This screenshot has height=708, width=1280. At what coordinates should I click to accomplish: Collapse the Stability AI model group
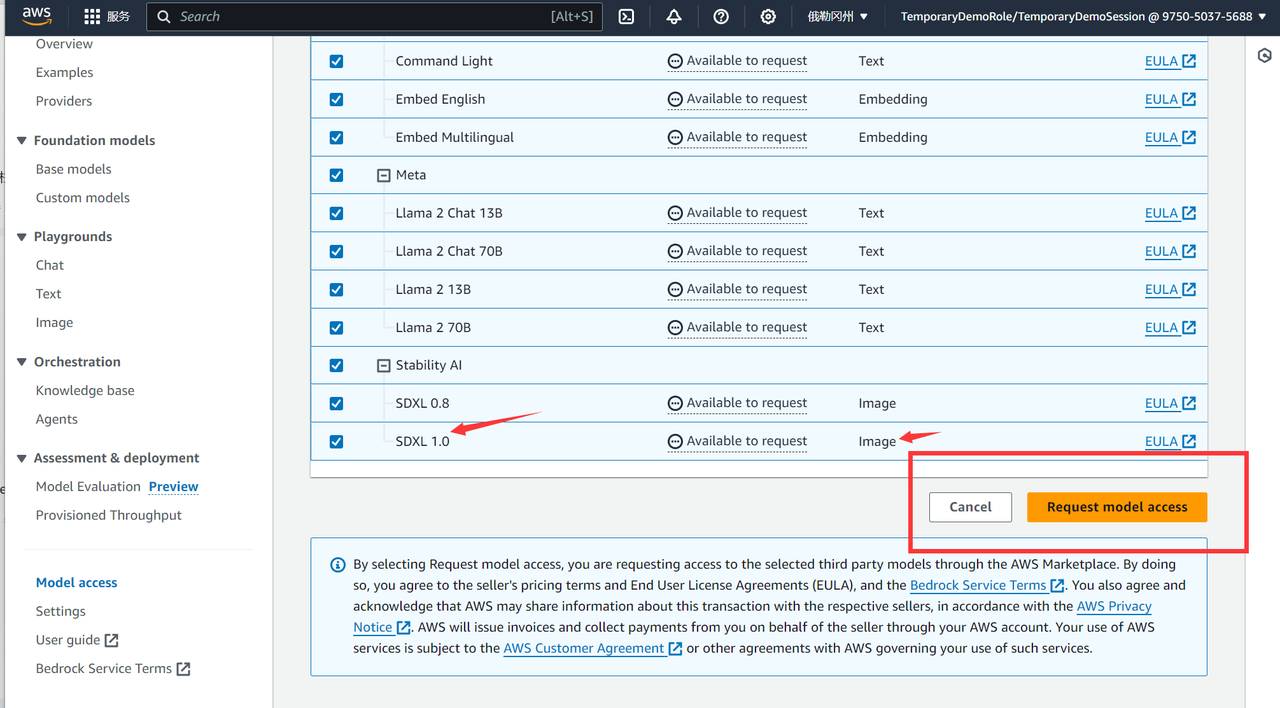pos(383,366)
